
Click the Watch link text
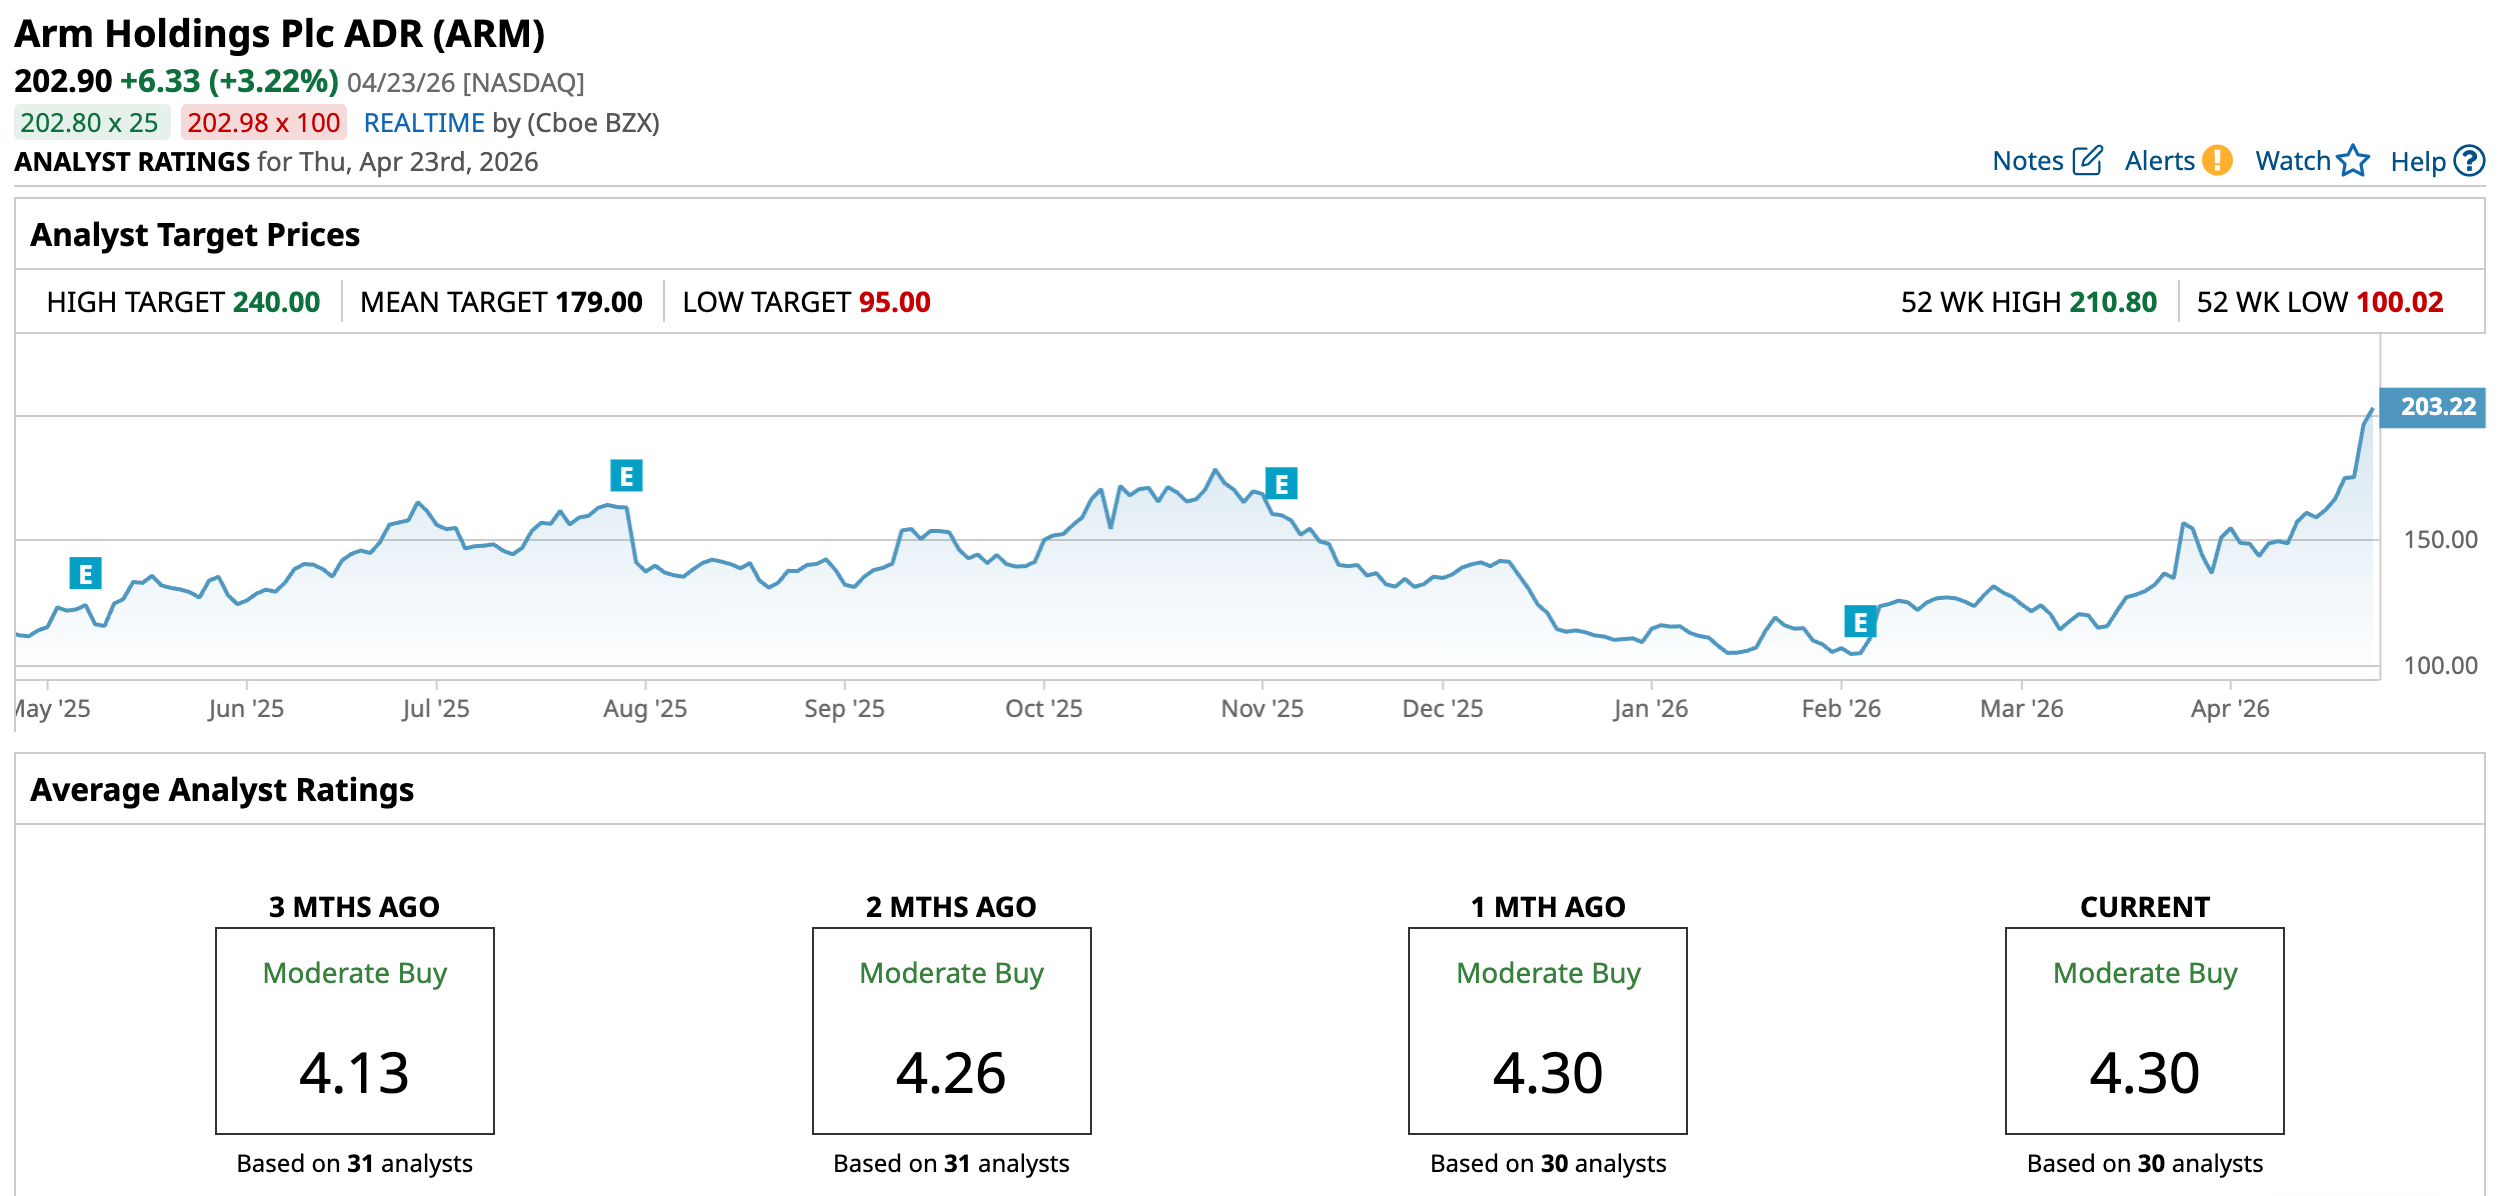click(2292, 161)
